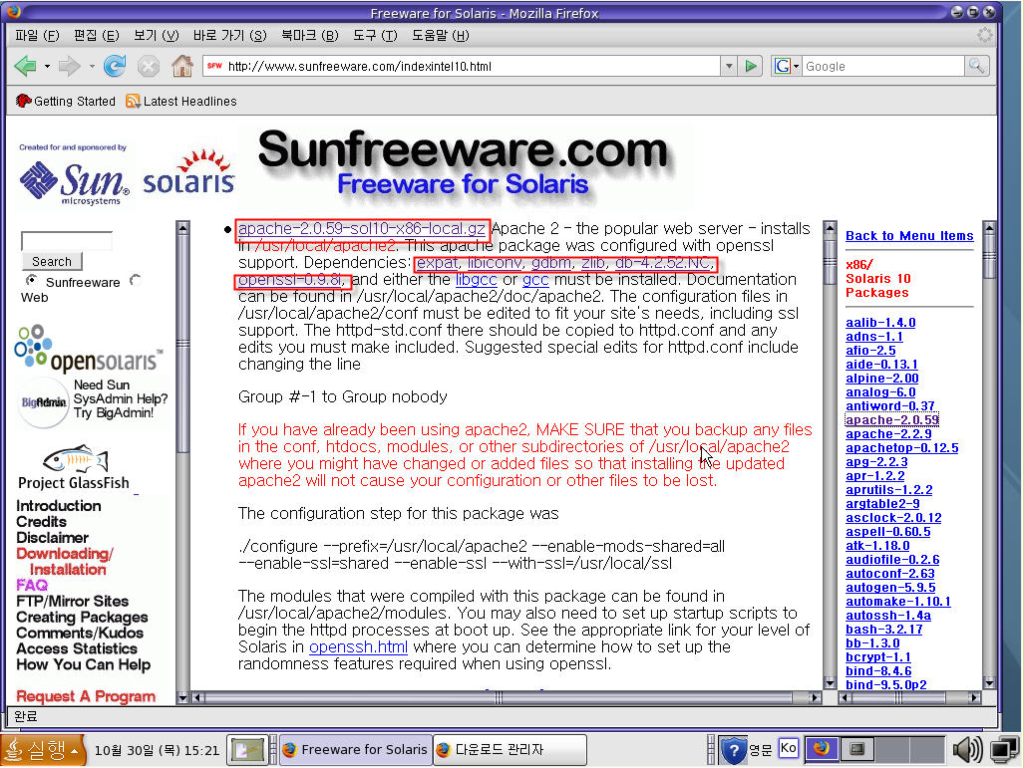Viewport: 1024px width, 768px height.
Task: Focus the Google search box
Action: 884,66
